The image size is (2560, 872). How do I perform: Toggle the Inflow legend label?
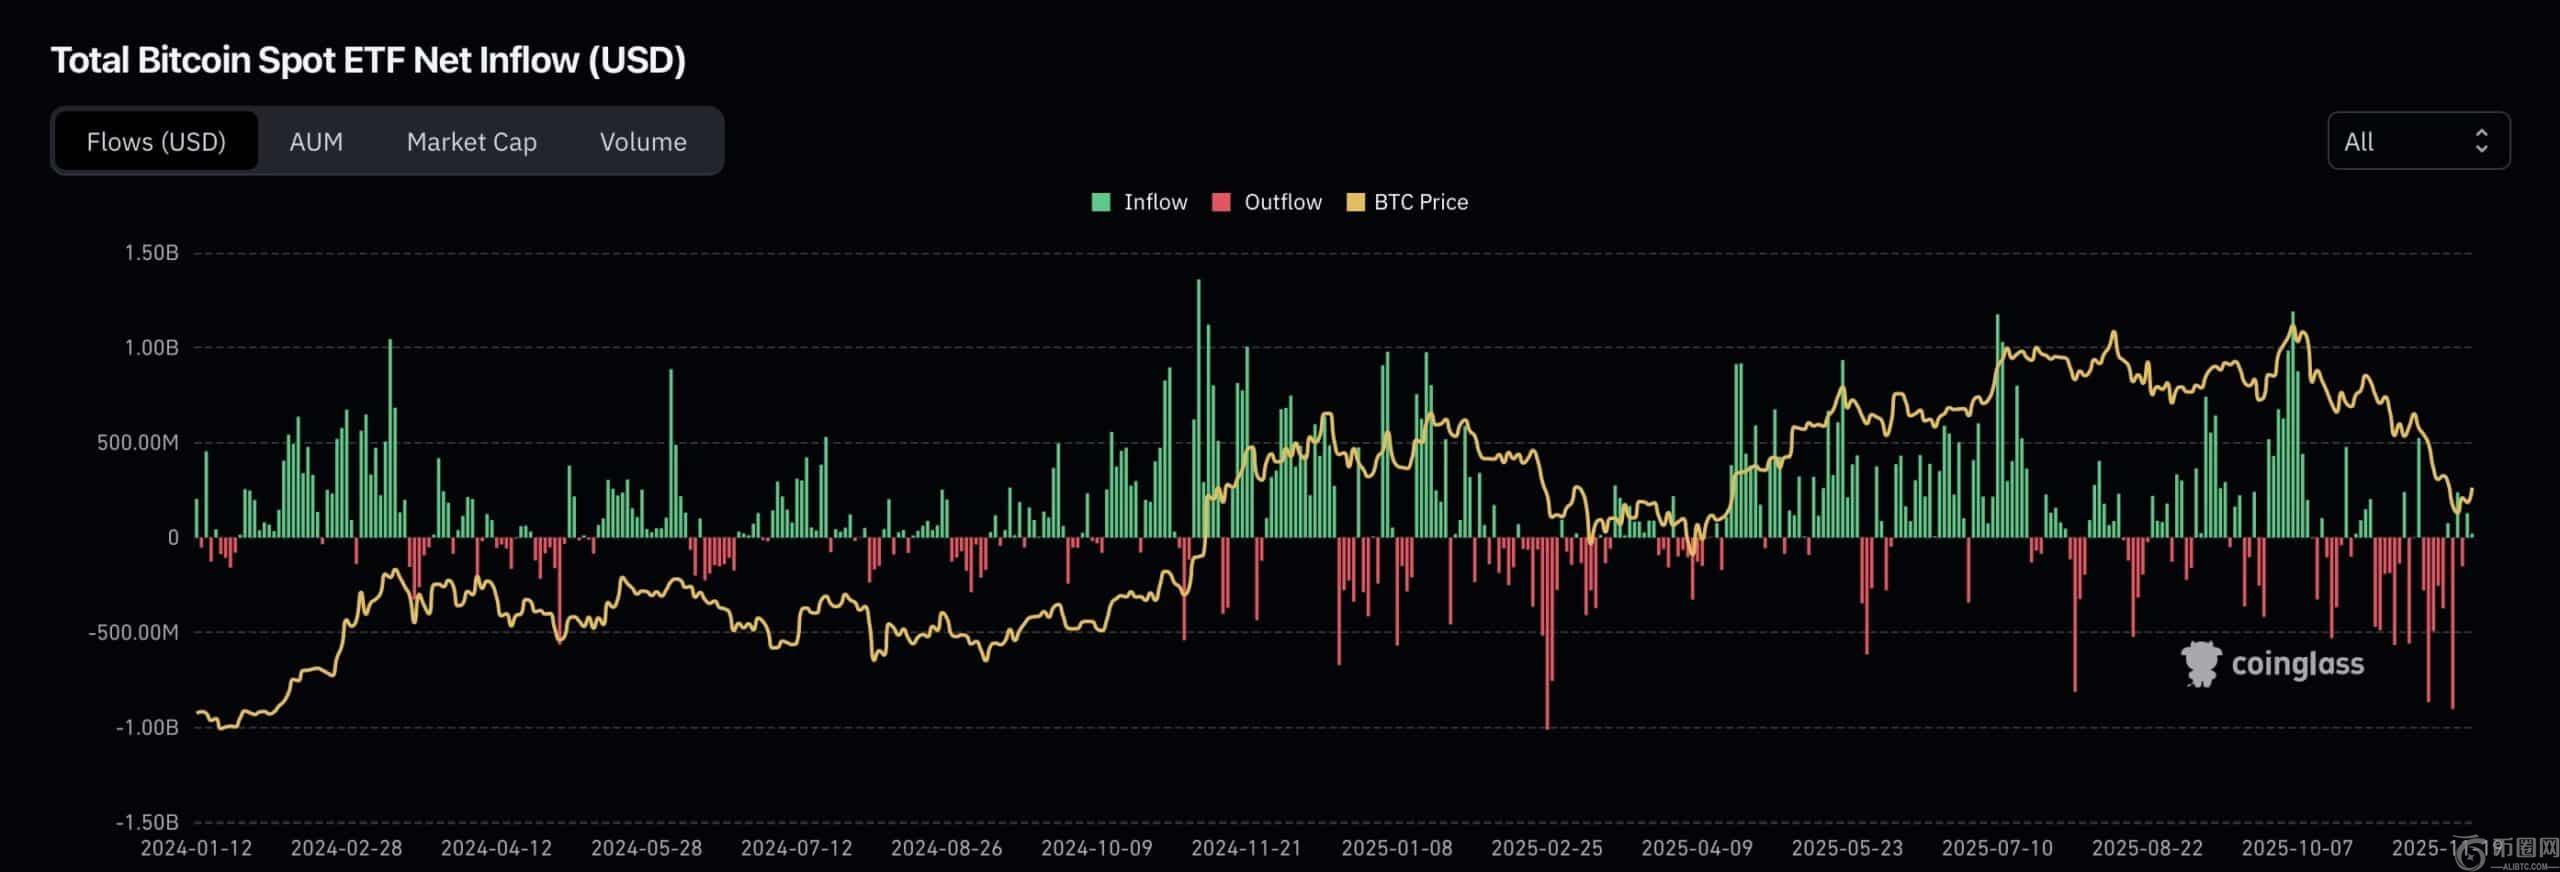tap(1155, 202)
